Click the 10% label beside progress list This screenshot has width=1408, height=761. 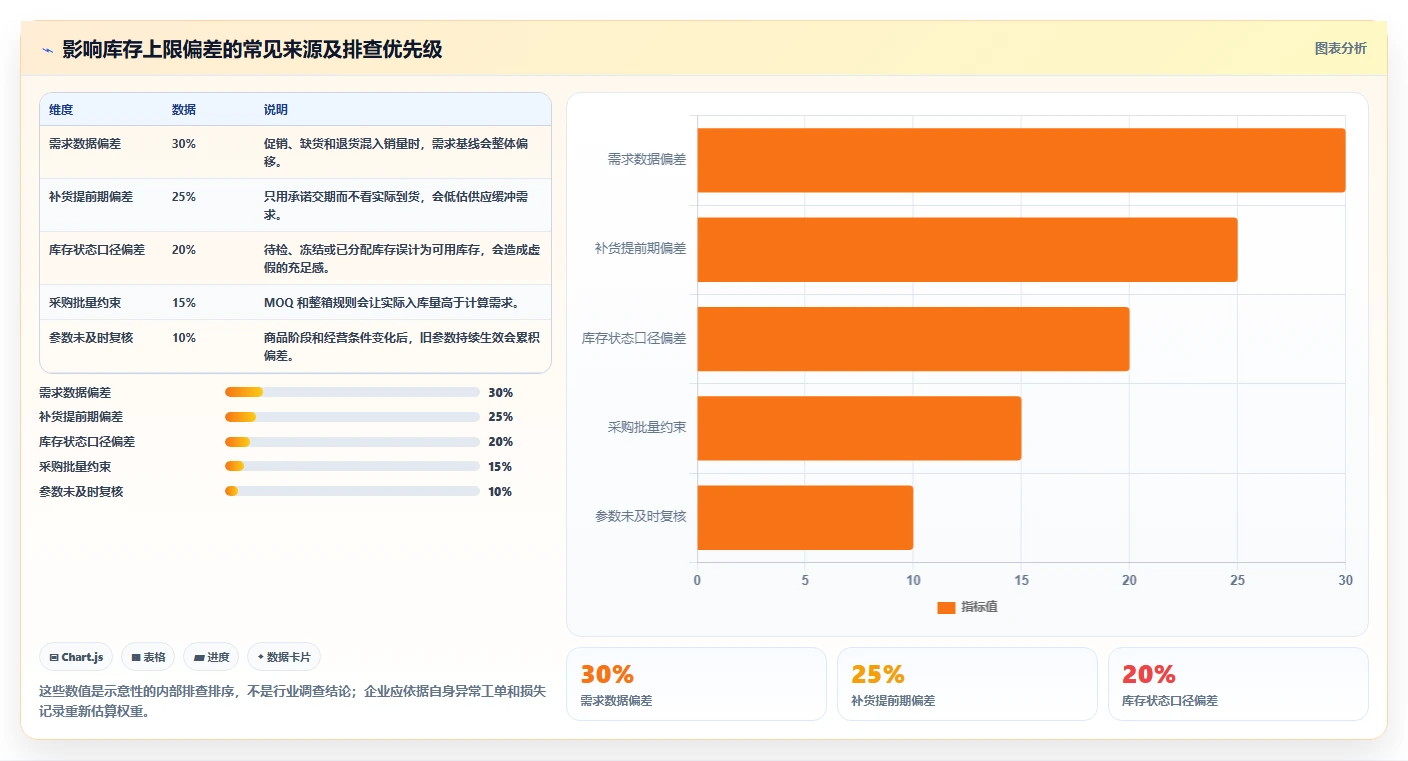point(500,491)
